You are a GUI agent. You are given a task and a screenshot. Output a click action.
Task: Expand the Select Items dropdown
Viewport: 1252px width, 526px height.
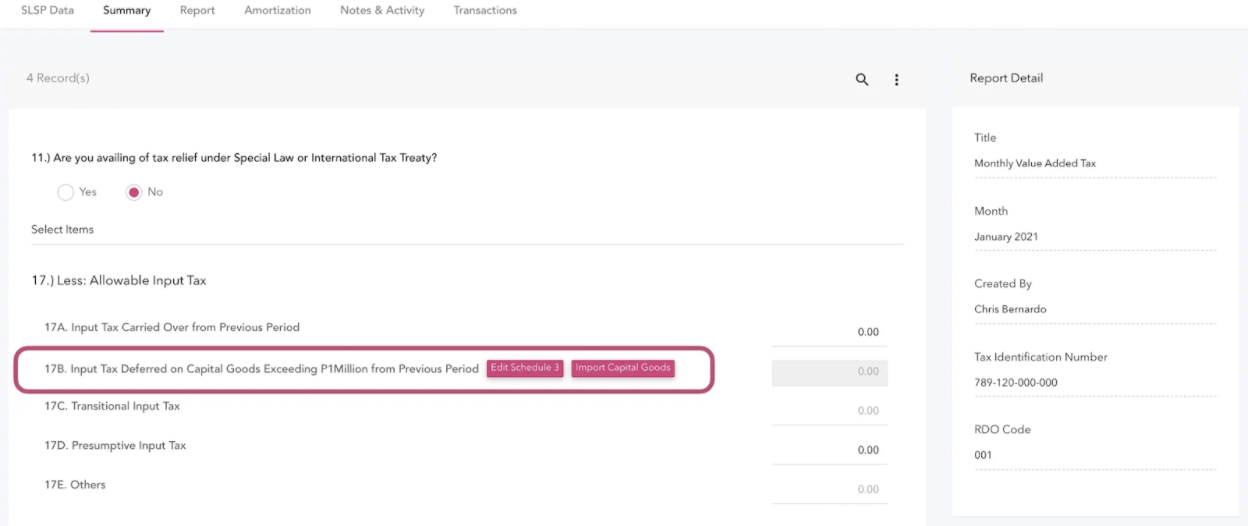(x=466, y=230)
